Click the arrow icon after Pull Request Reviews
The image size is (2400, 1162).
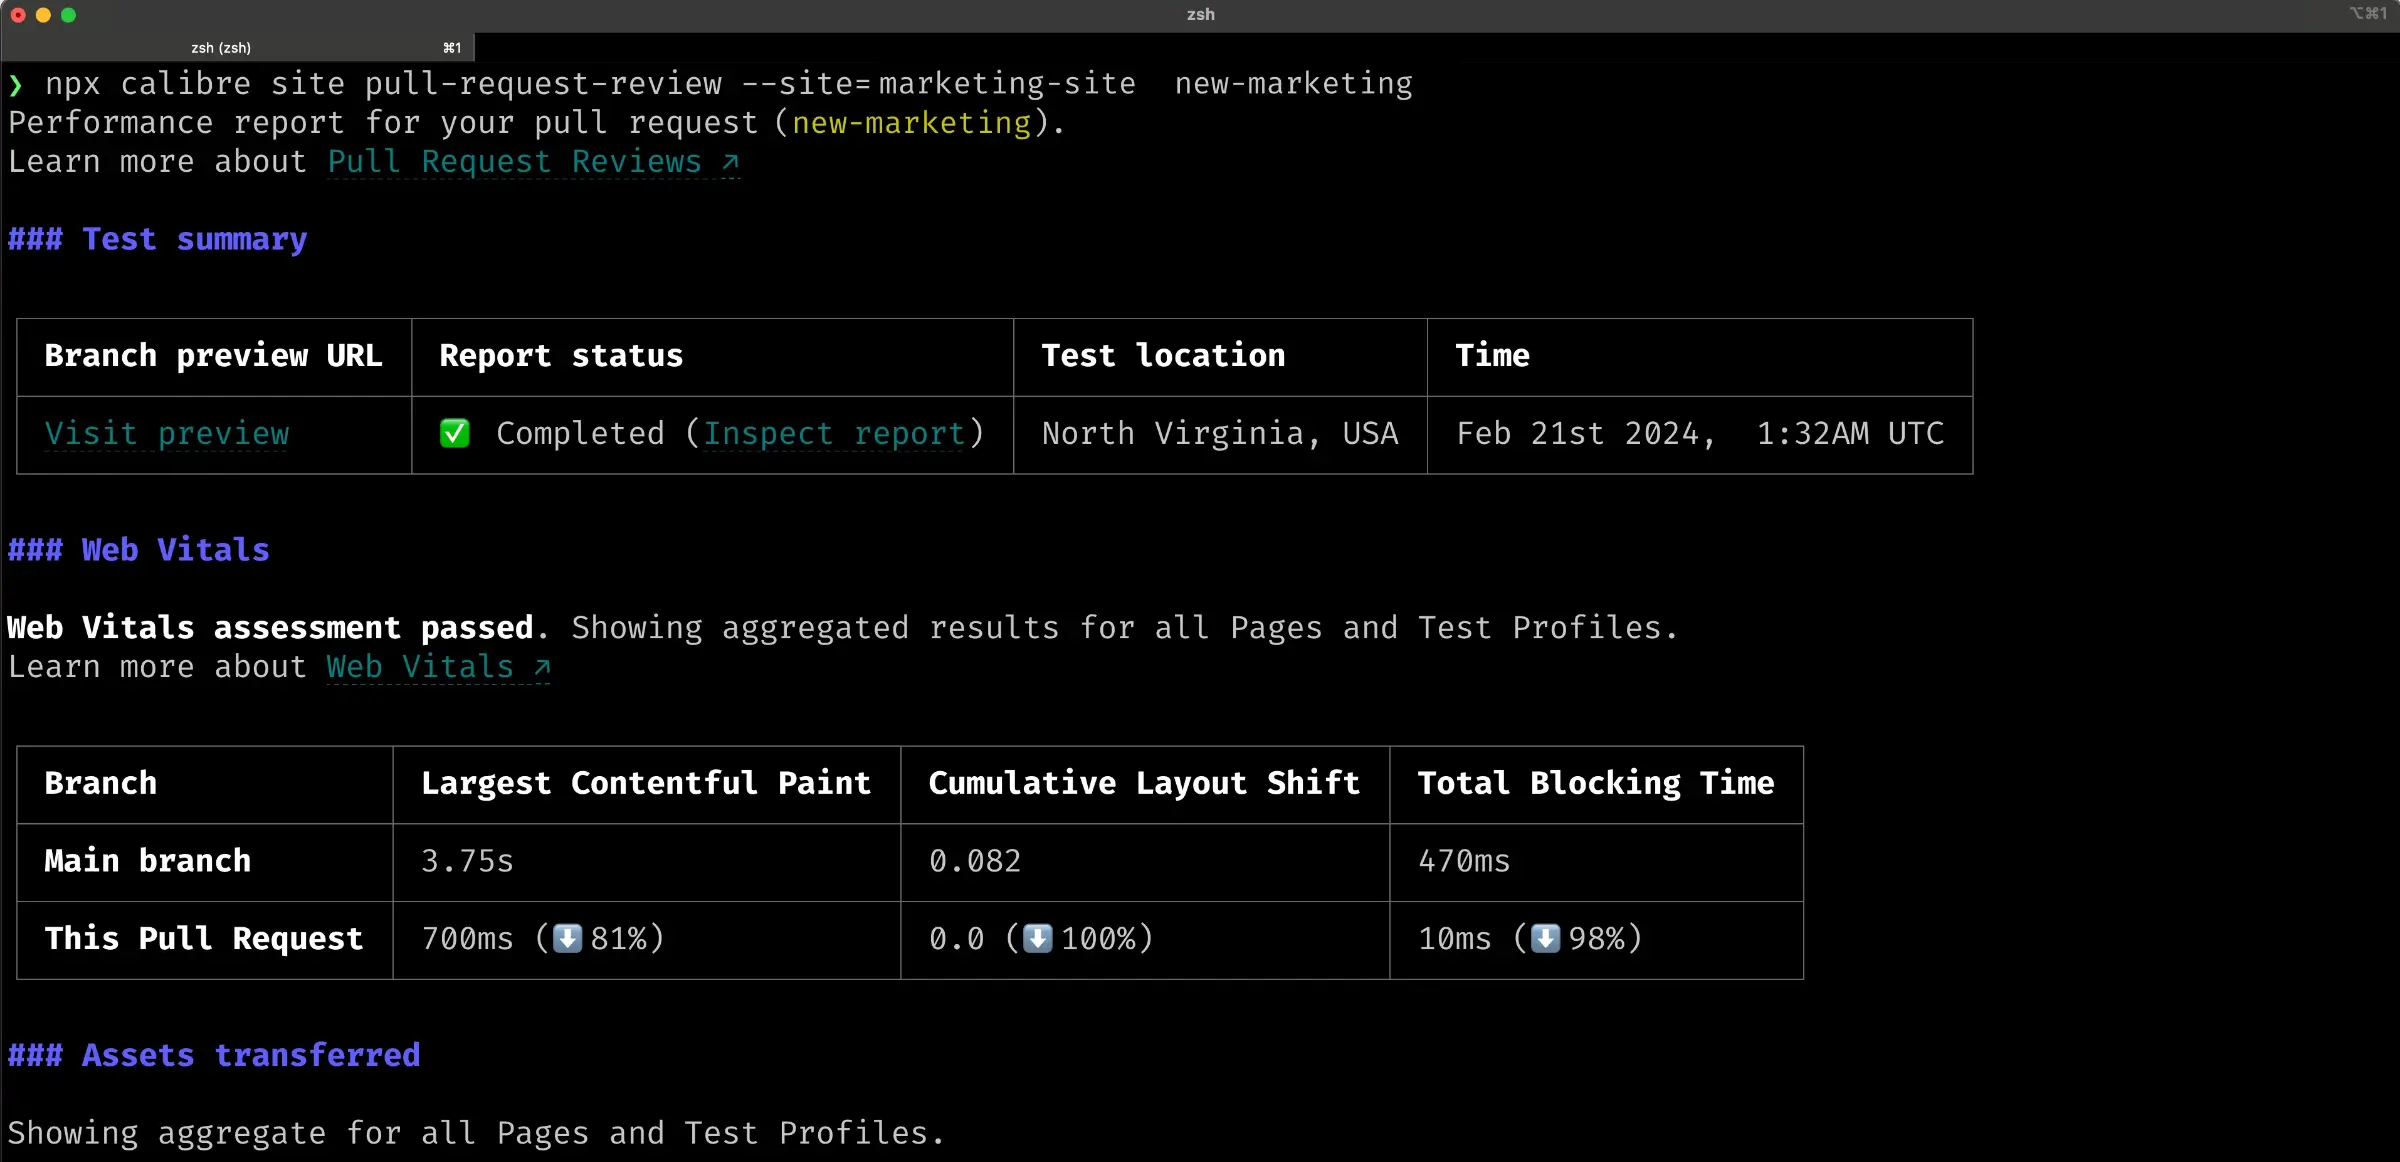[x=730, y=162]
